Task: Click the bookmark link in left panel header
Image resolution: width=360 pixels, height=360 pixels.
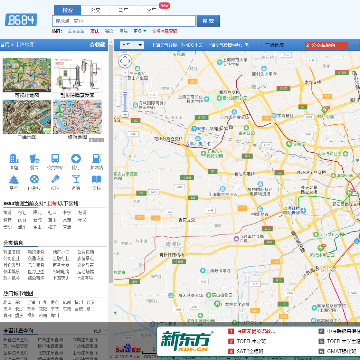Action: point(97,45)
